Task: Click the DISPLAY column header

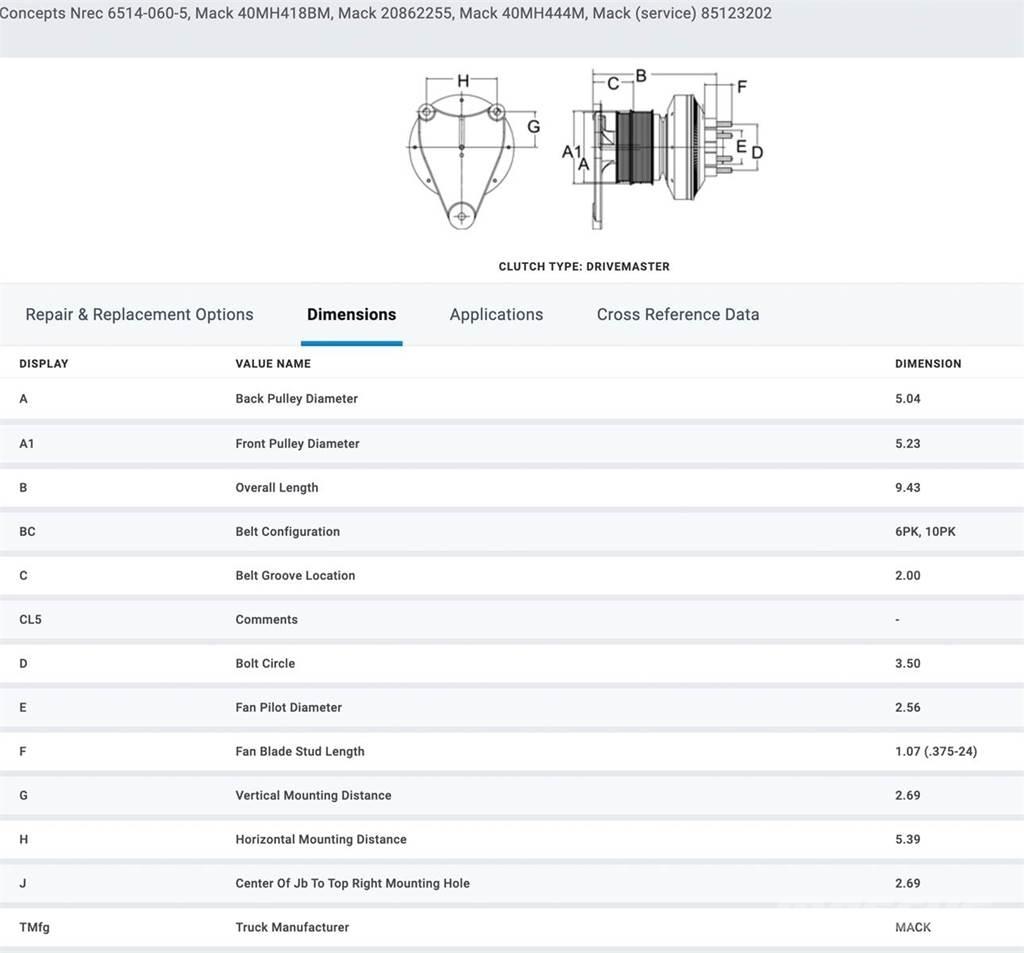Action: (x=44, y=364)
